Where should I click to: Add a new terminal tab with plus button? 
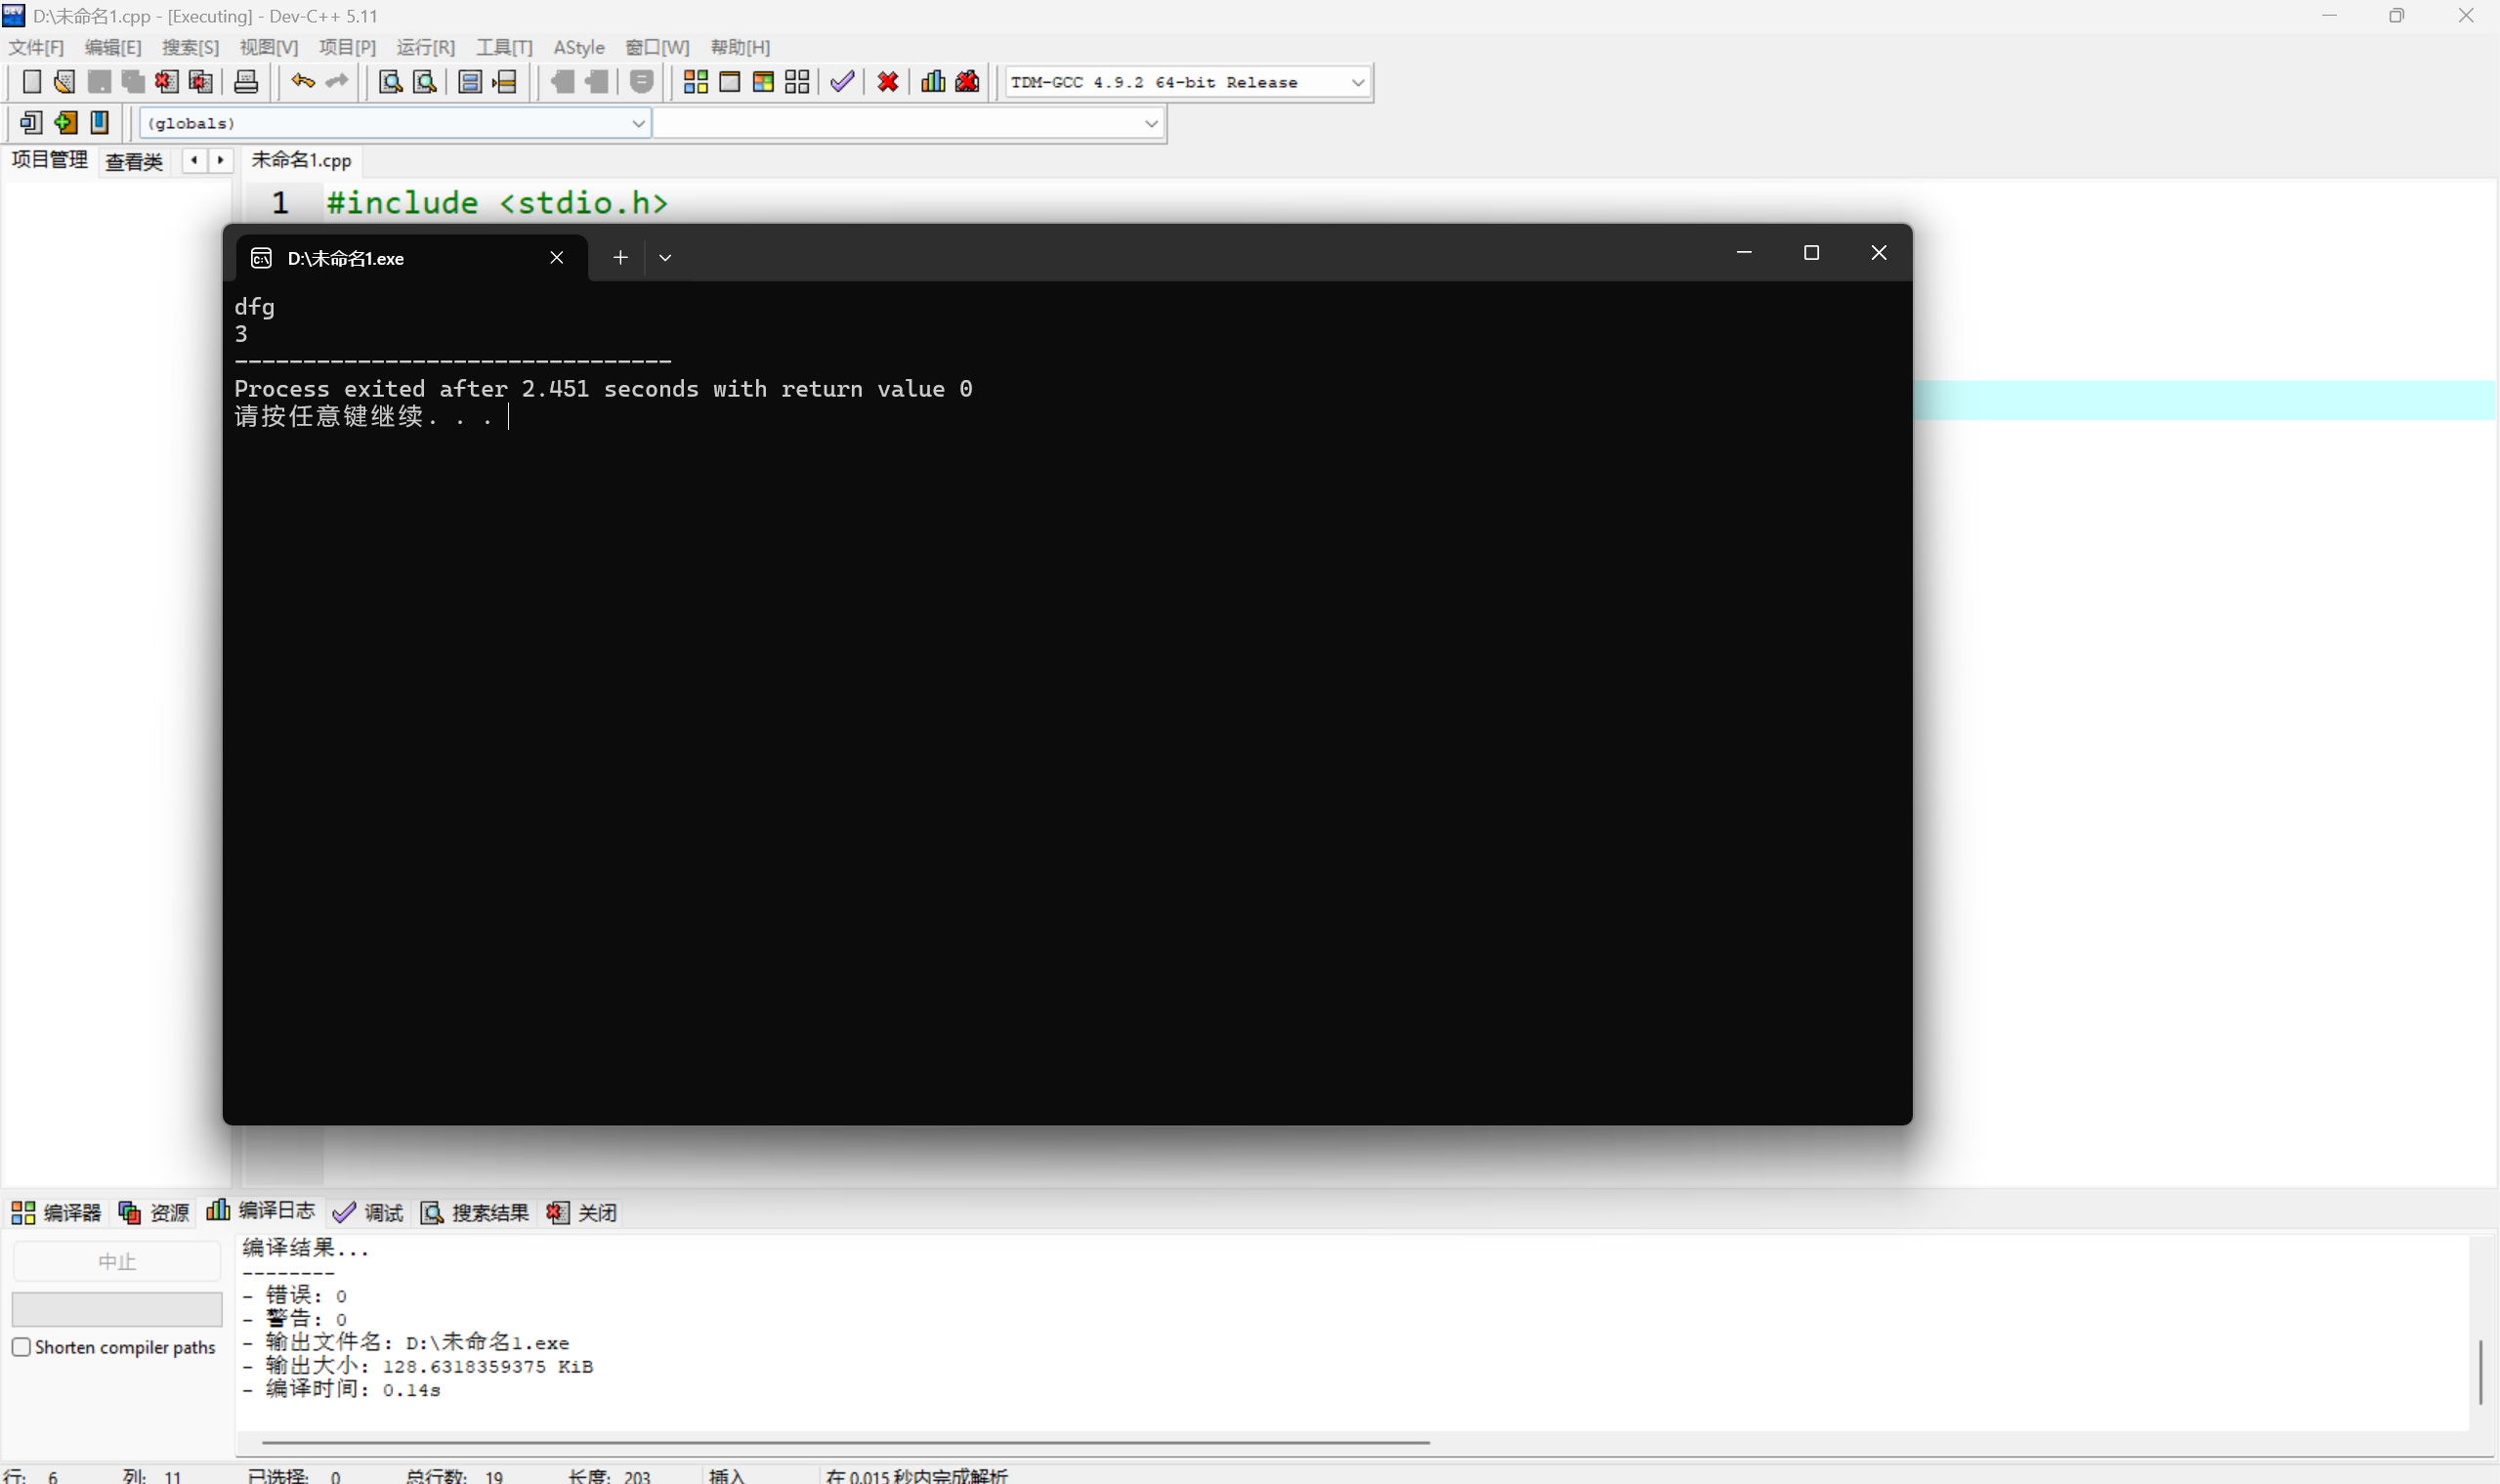coord(620,258)
